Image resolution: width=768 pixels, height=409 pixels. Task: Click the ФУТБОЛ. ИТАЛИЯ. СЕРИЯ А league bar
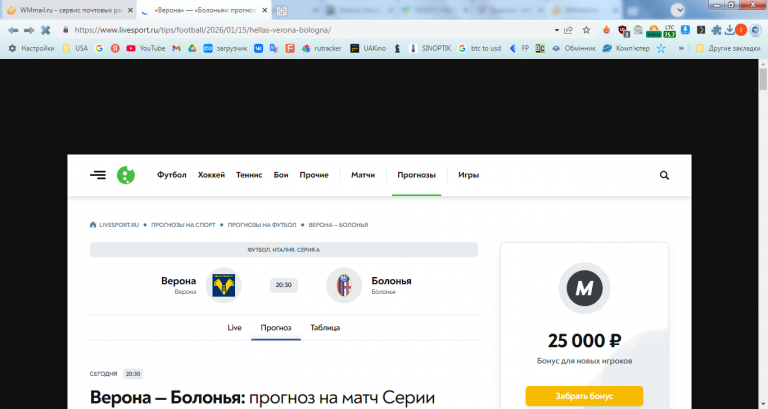pyautogui.click(x=284, y=250)
